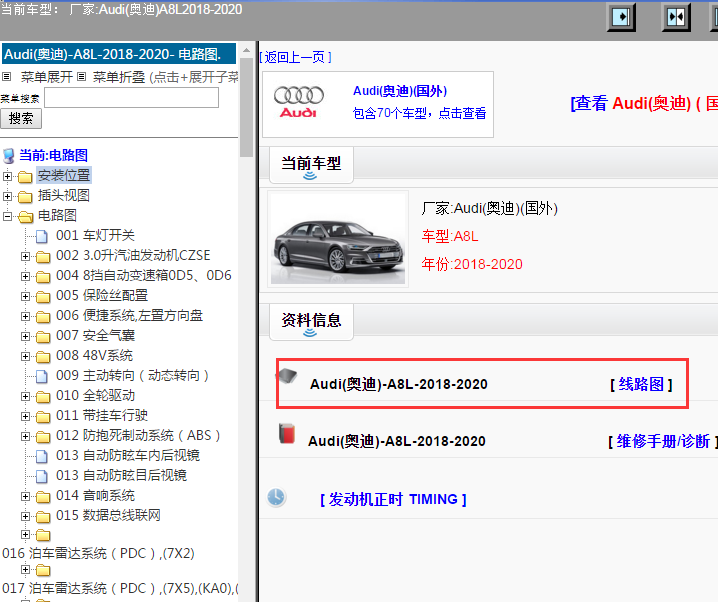
Task: Click the gray book icon beside 线路图 row
Action: pyautogui.click(x=288, y=377)
